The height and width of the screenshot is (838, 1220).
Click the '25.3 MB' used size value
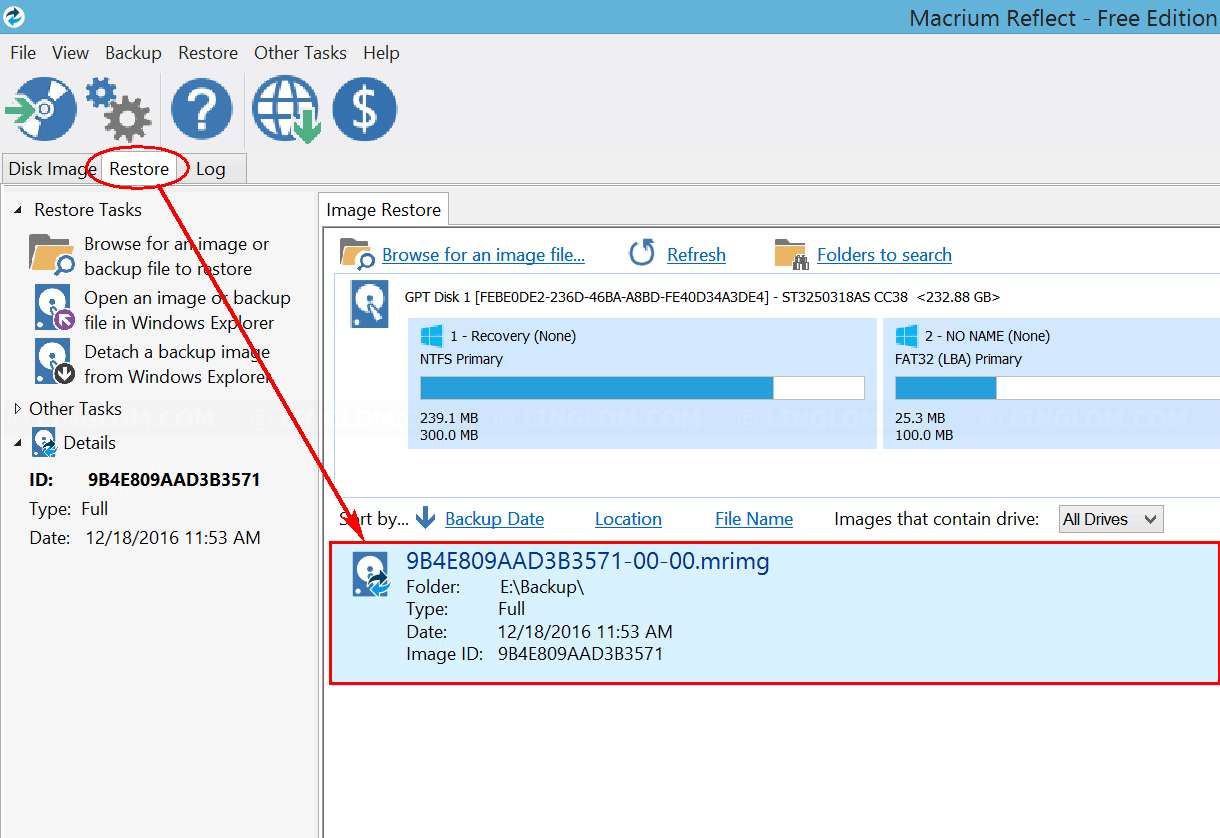pyautogui.click(x=920, y=418)
